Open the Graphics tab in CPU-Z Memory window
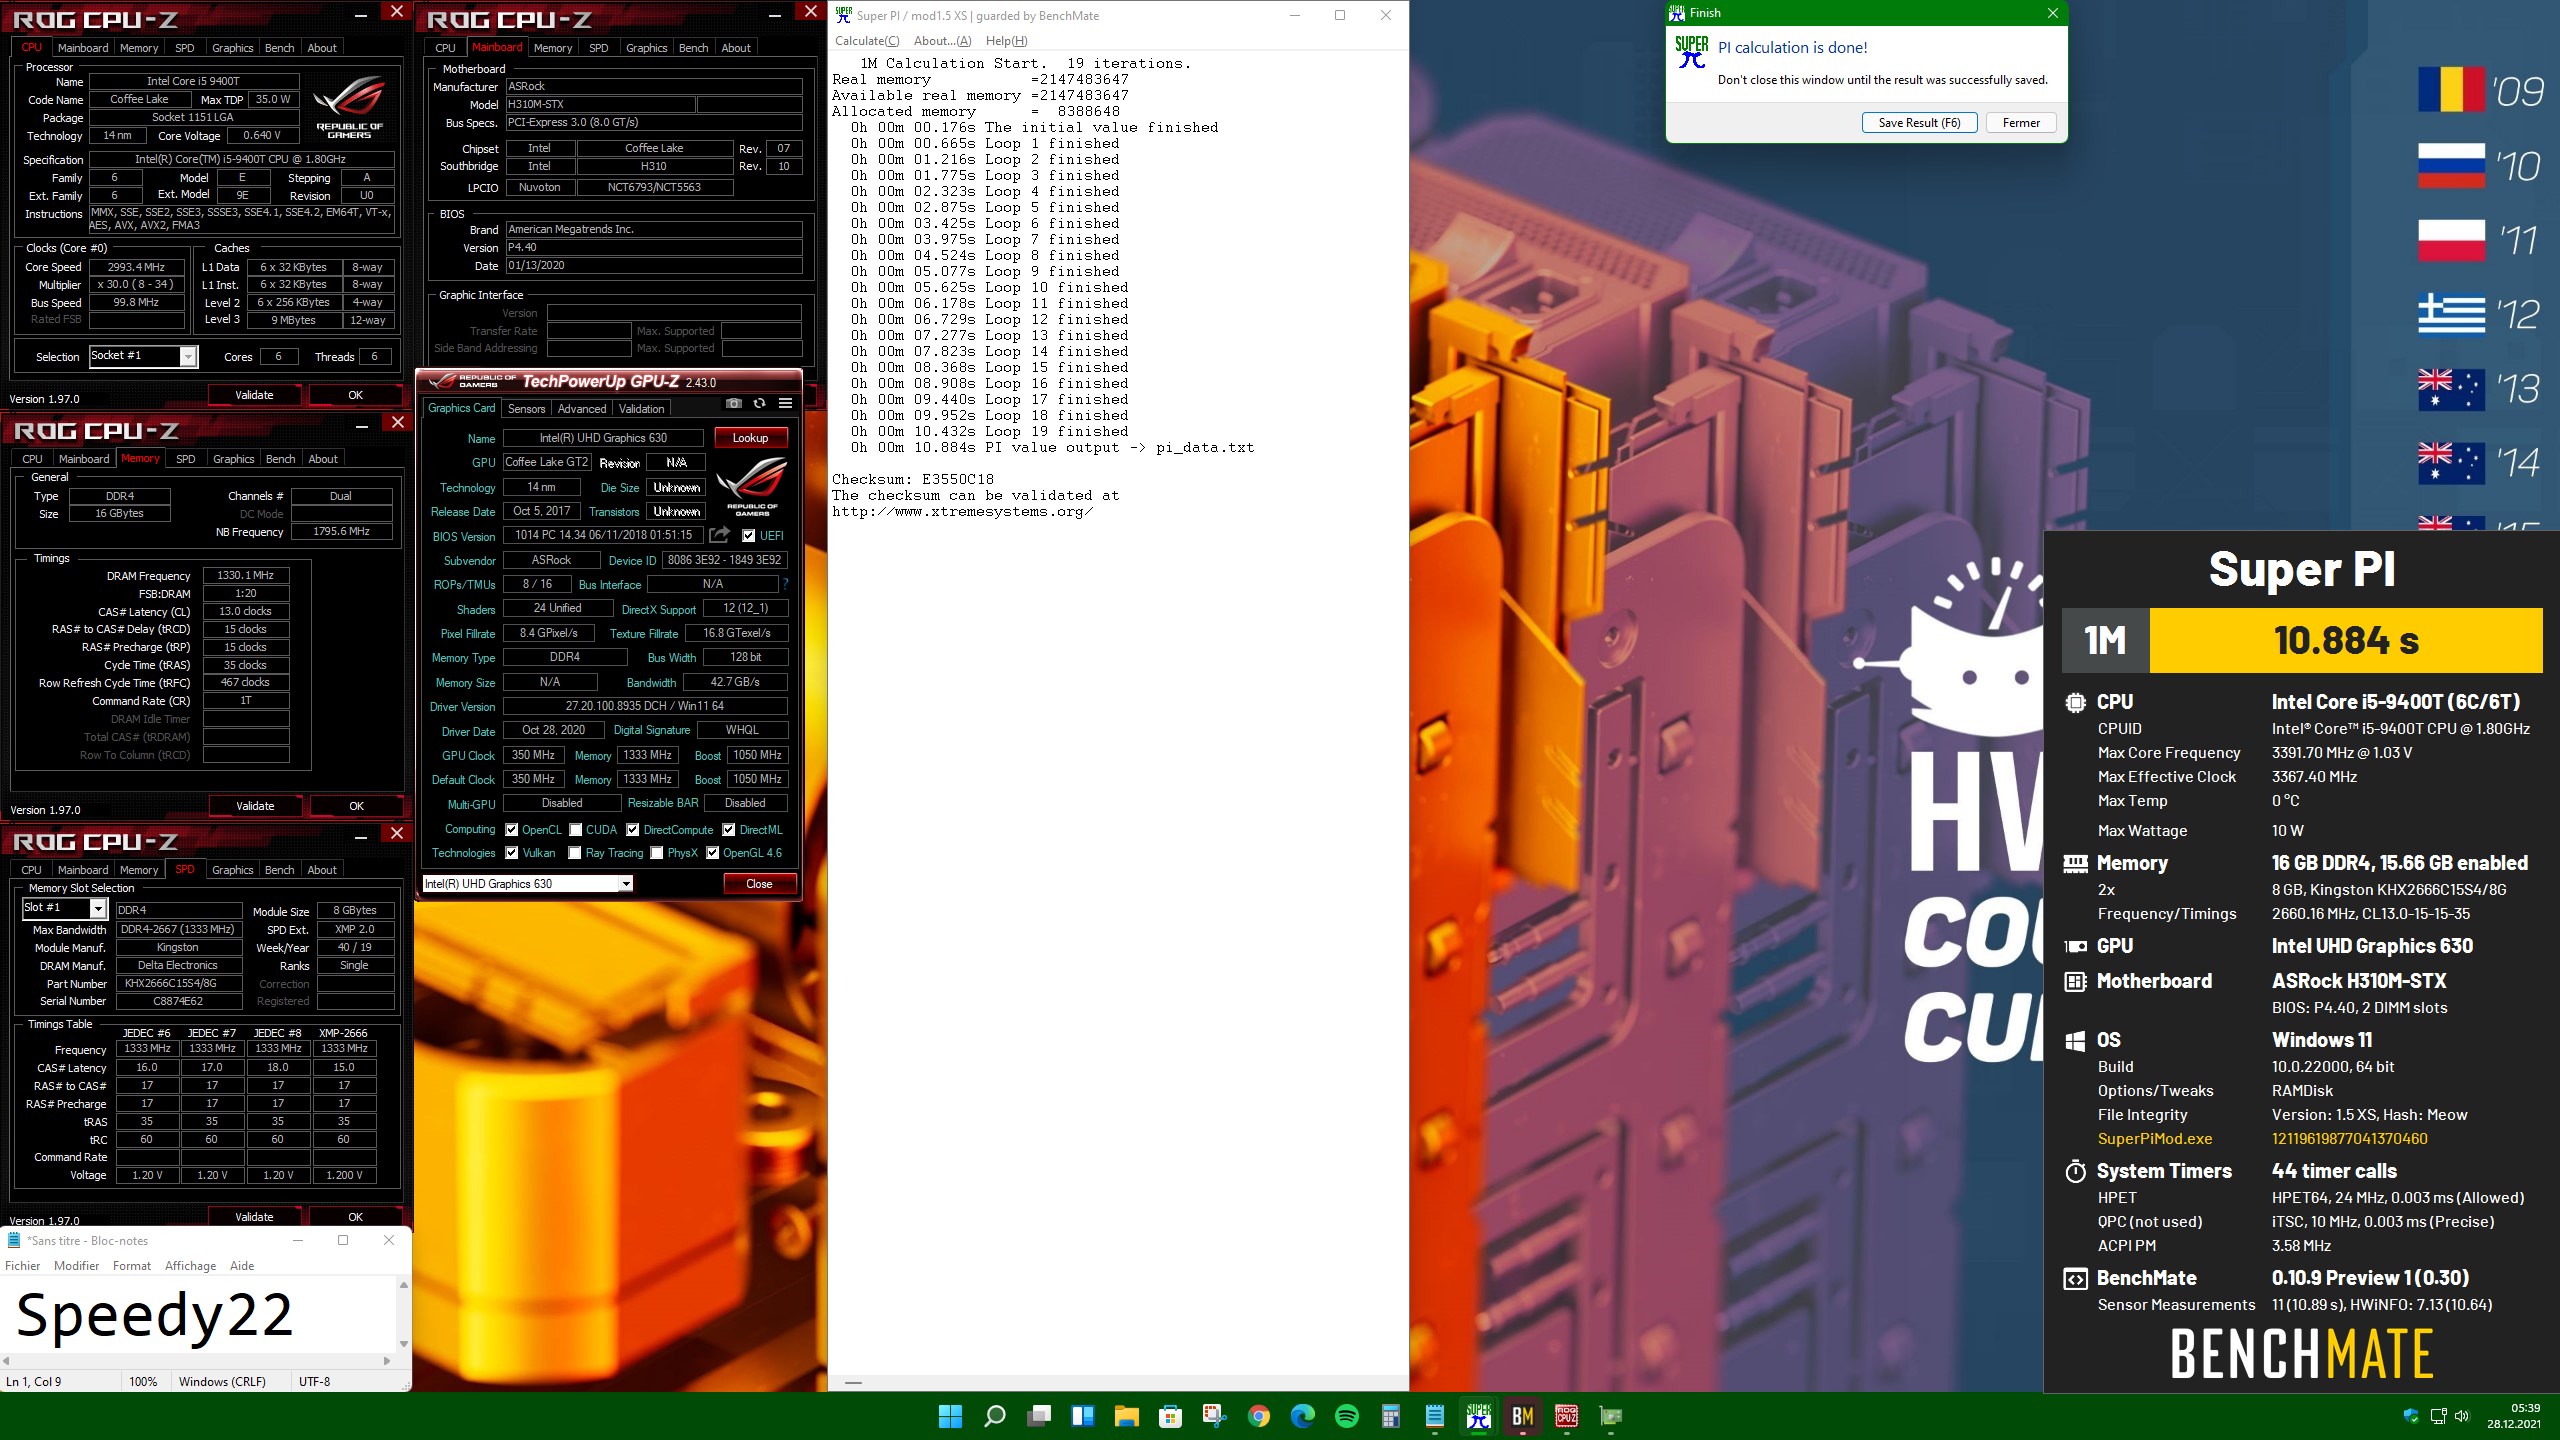 click(234, 458)
